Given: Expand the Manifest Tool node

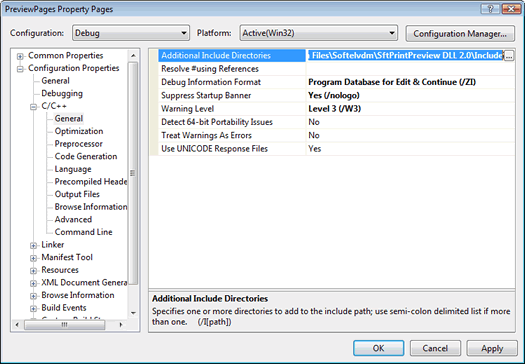Looking at the screenshot, I should pos(33,258).
